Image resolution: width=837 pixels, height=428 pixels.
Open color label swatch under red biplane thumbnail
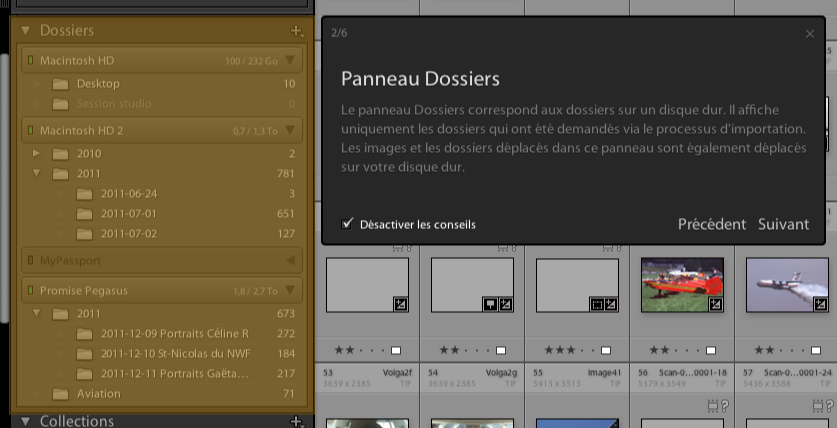pos(711,351)
